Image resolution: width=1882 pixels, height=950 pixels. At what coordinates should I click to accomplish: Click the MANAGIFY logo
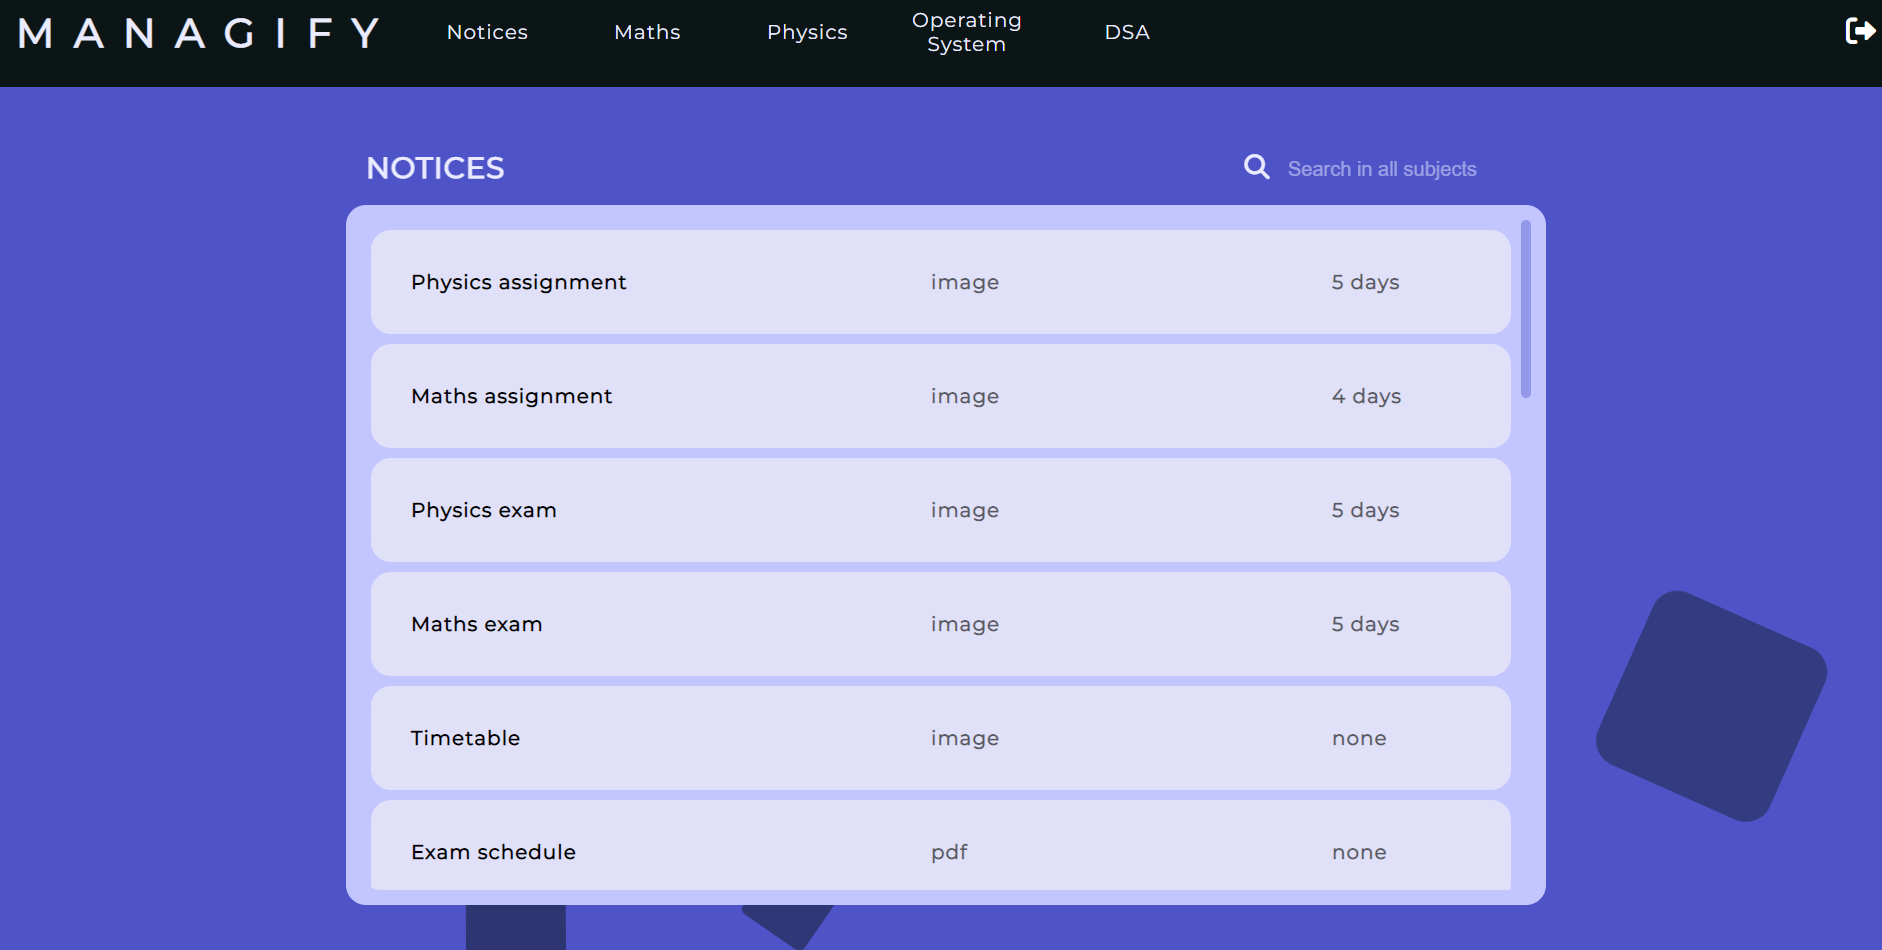[x=199, y=33]
